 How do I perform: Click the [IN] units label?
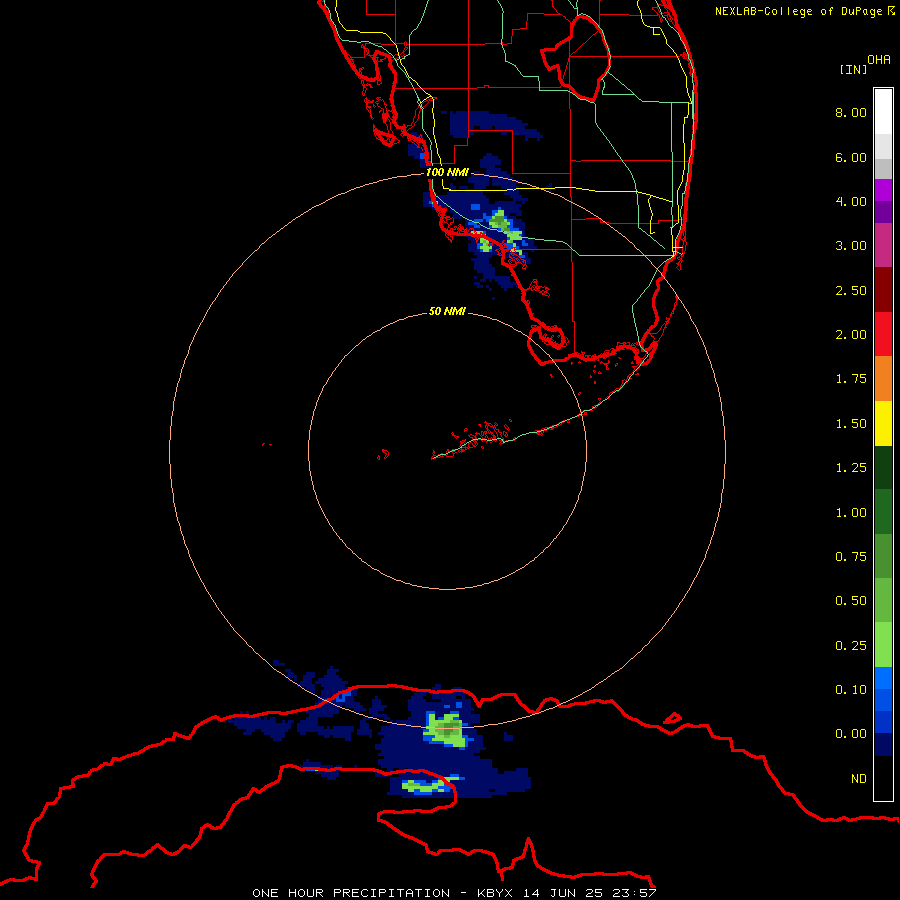click(x=853, y=69)
